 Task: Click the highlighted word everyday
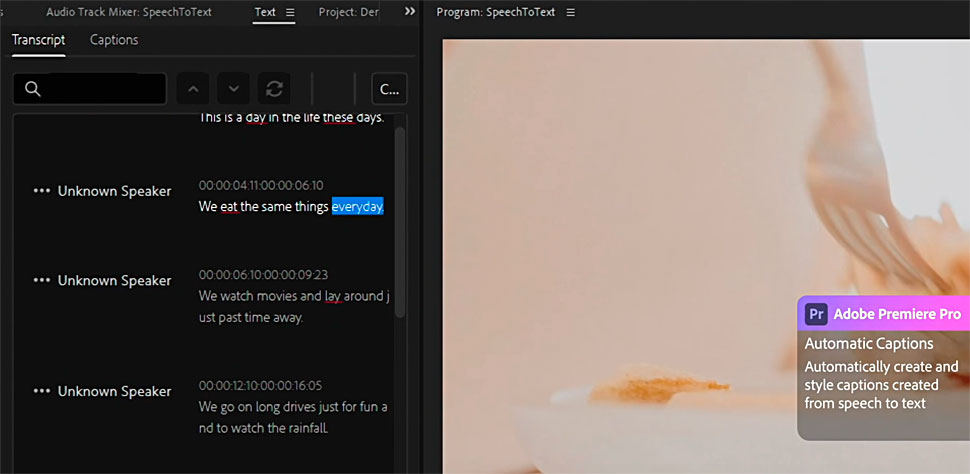358,207
